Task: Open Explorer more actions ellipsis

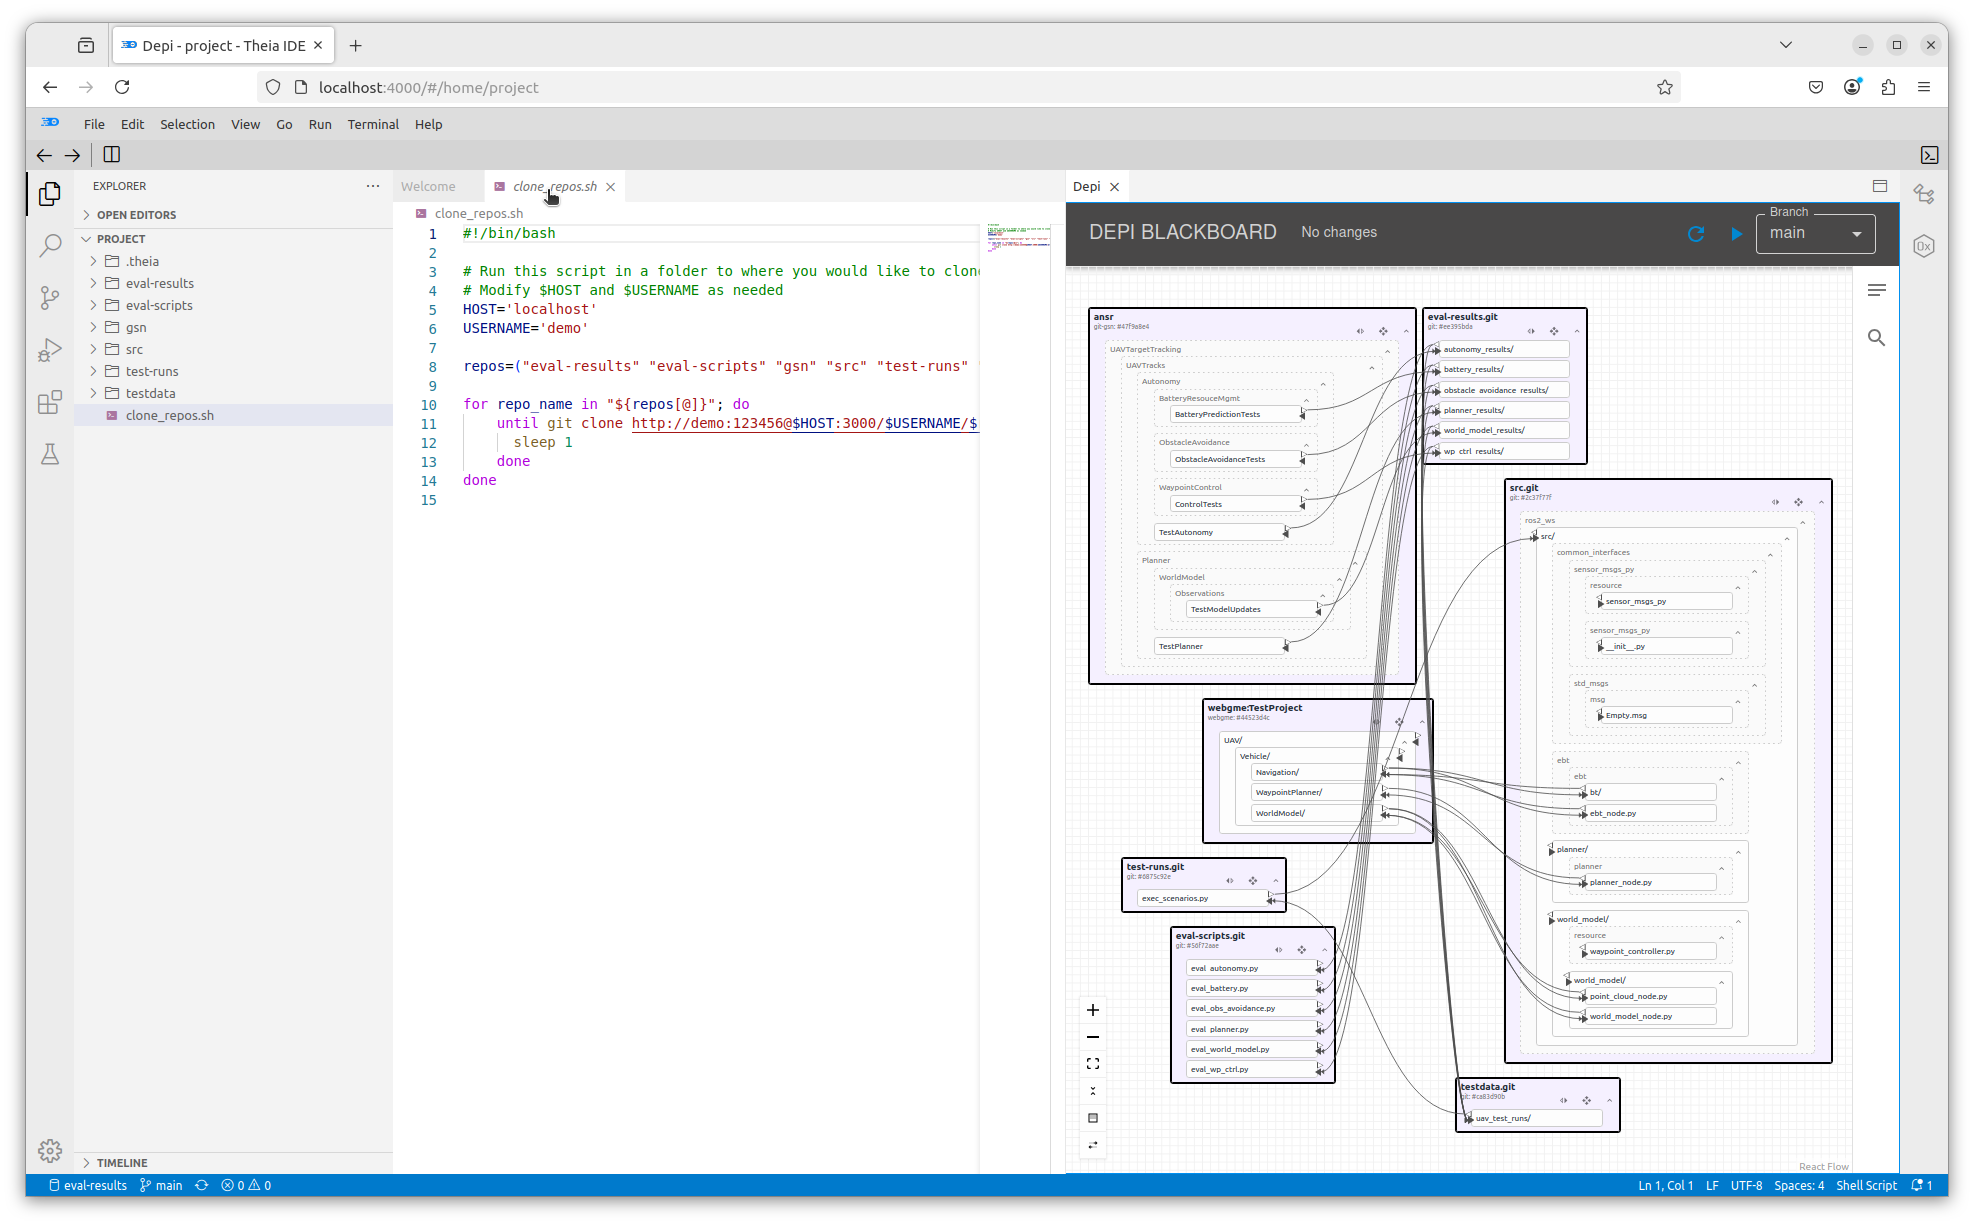Action: [x=373, y=186]
